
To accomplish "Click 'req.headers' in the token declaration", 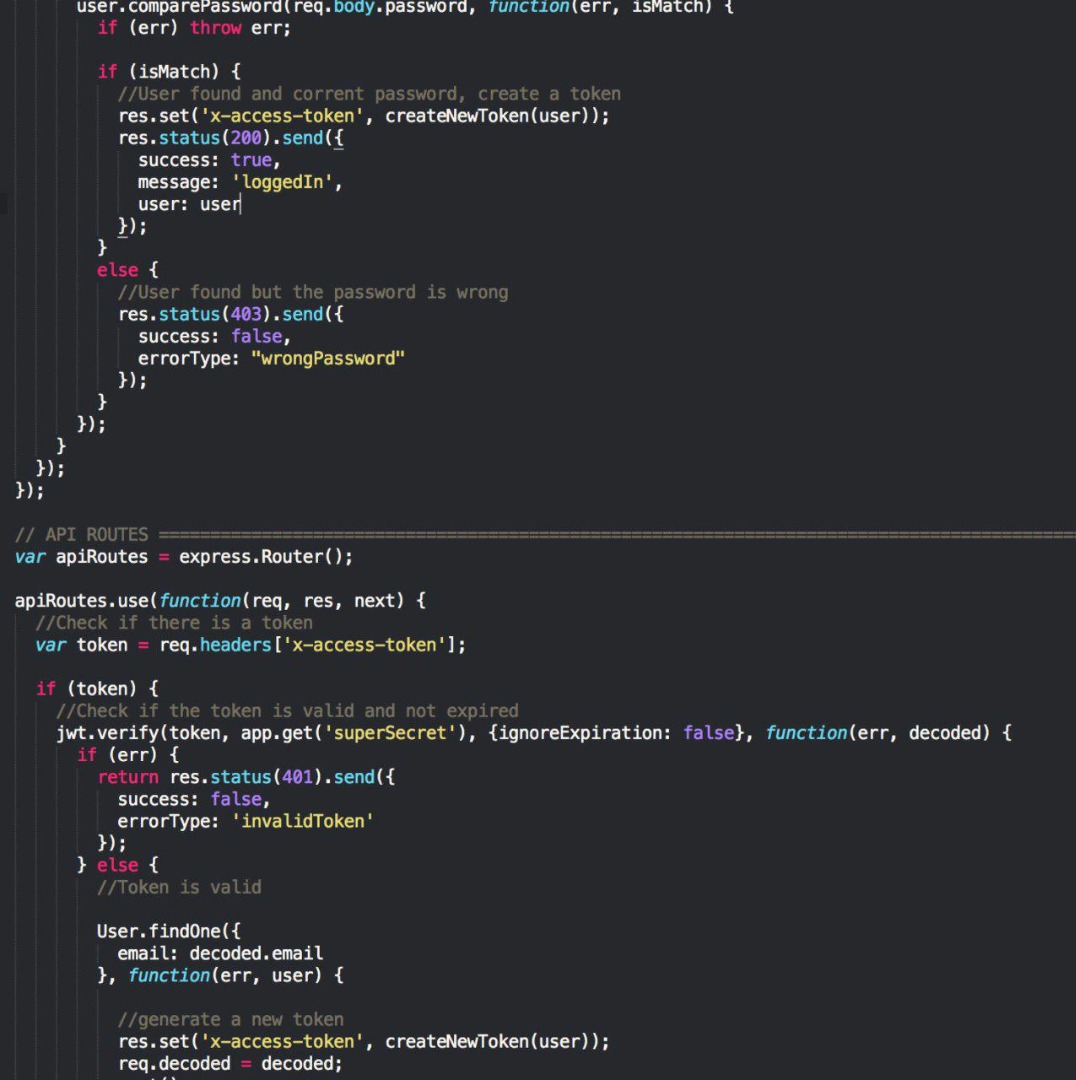I will point(215,645).
